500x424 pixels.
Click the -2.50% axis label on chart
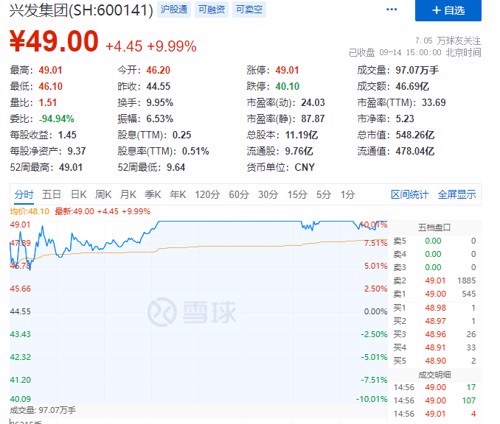click(374, 334)
